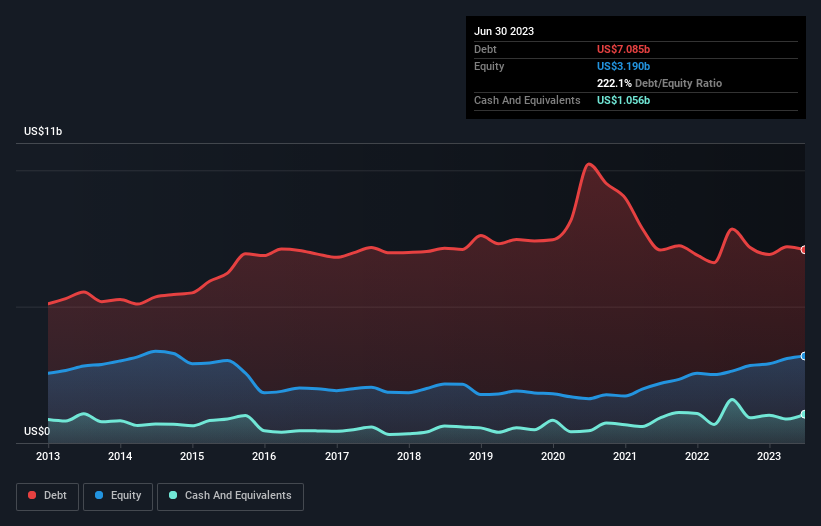This screenshot has height=526, width=821.
Task: Click the 2019 x-axis label
Action: pos(481,456)
